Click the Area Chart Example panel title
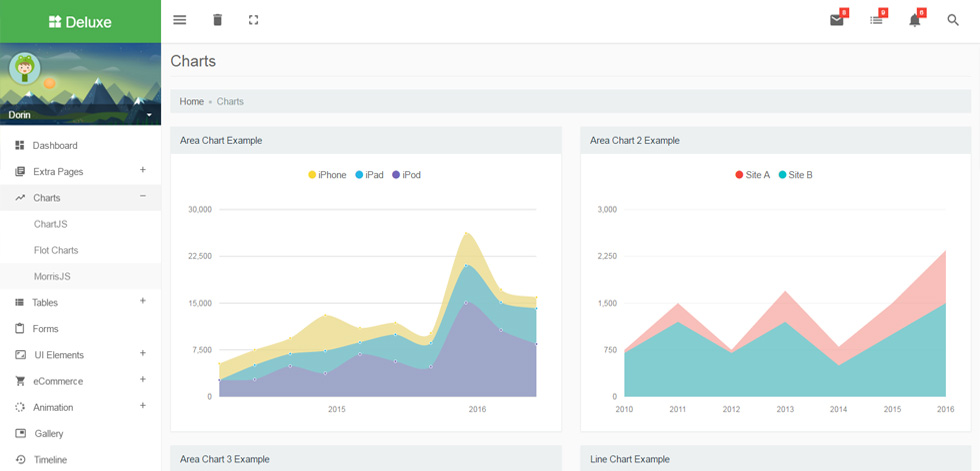This screenshot has width=980, height=471. [x=221, y=141]
